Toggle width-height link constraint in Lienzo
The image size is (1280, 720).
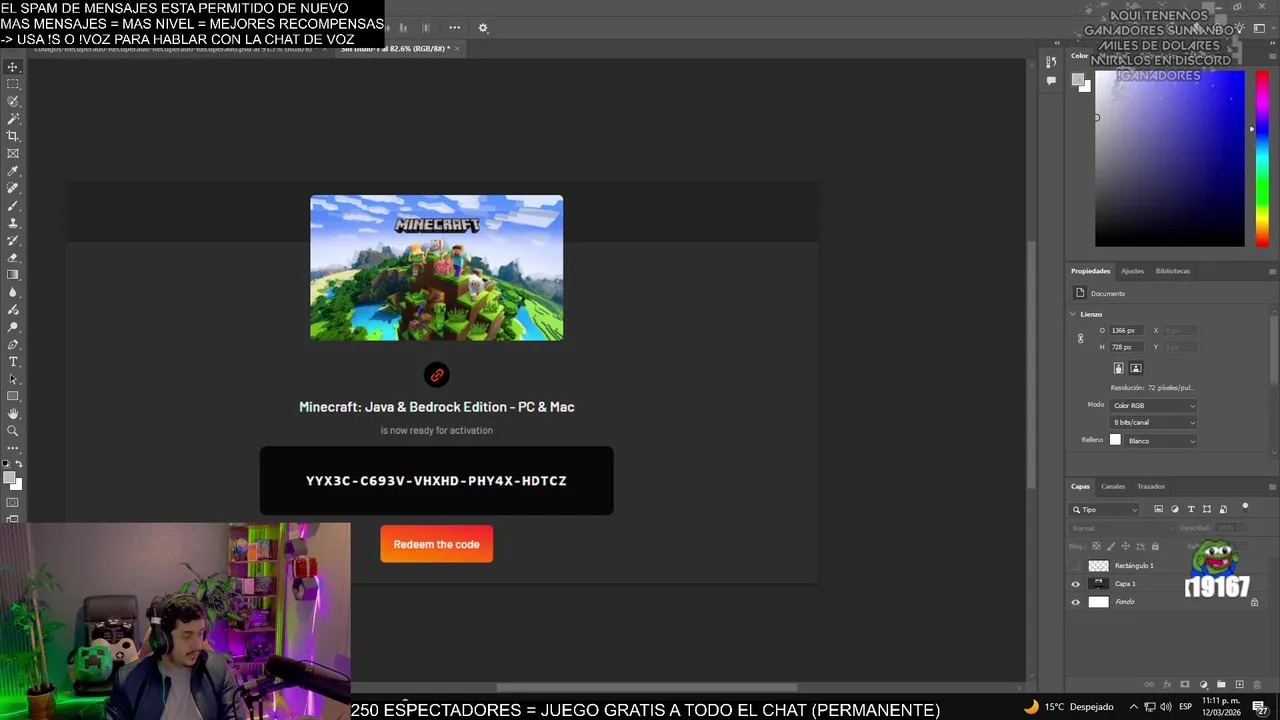1080,339
